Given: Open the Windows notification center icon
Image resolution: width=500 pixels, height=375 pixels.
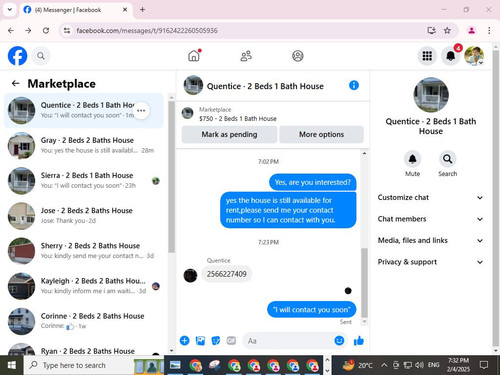Looking at the screenshot, I should click(484, 365).
